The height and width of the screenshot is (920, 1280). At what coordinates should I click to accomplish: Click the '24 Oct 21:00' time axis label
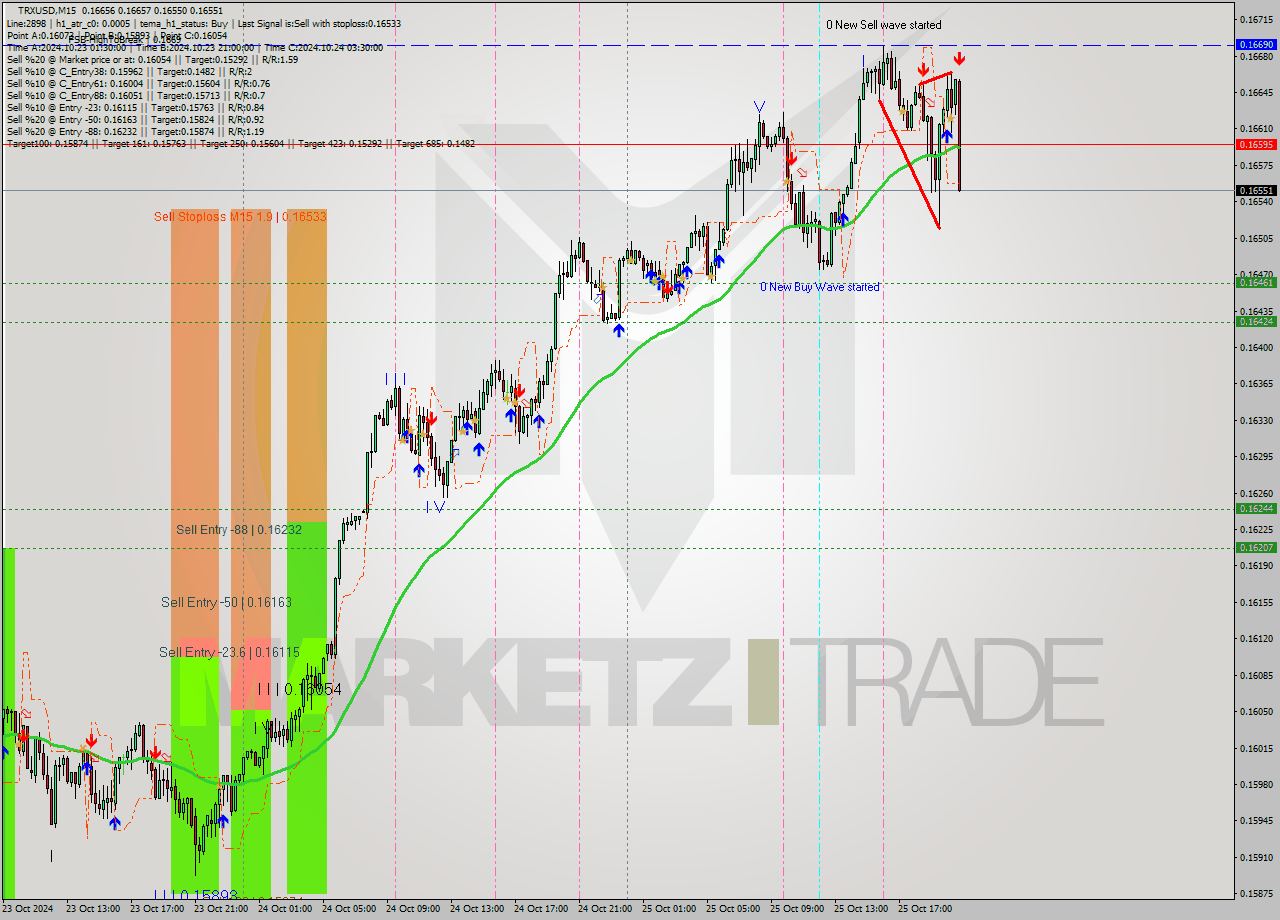[x=605, y=909]
